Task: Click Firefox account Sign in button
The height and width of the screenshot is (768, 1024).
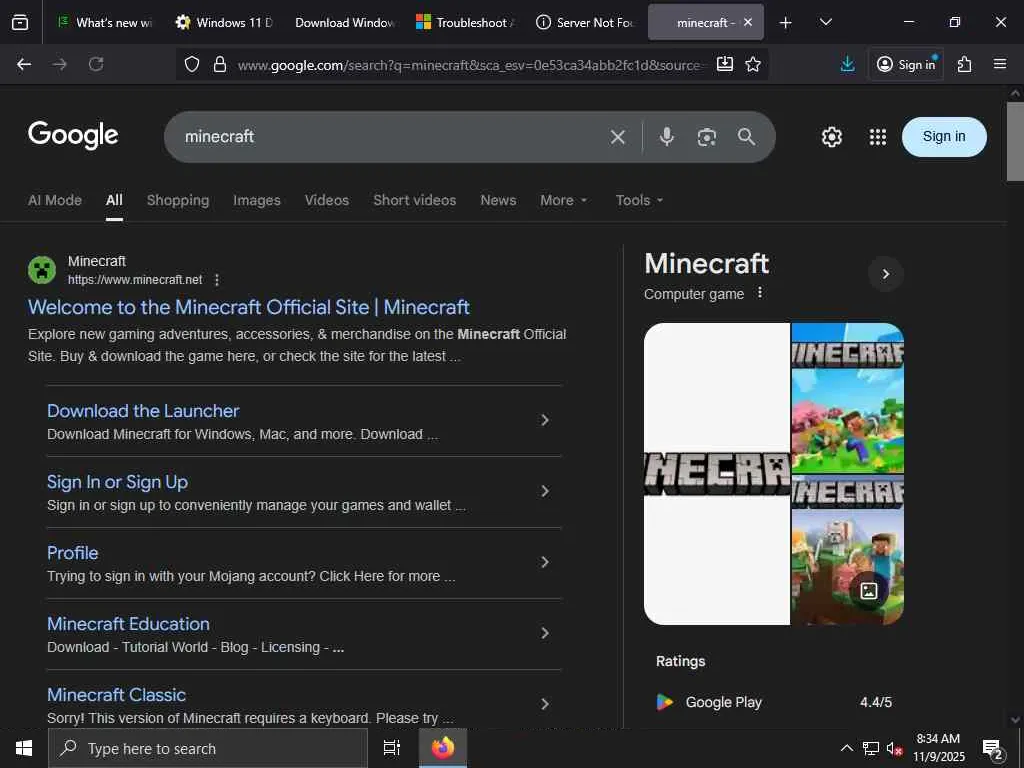Action: [x=906, y=64]
